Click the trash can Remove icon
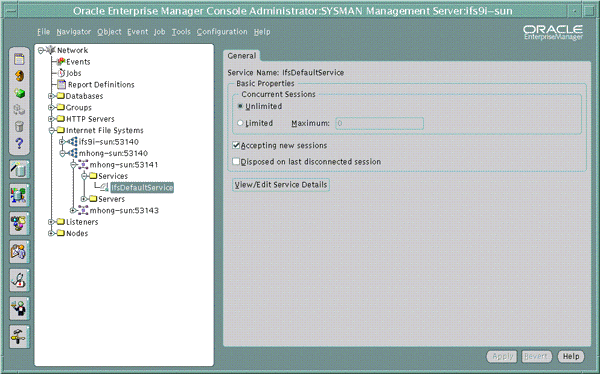 pyautogui.click(x=19, y=126)
